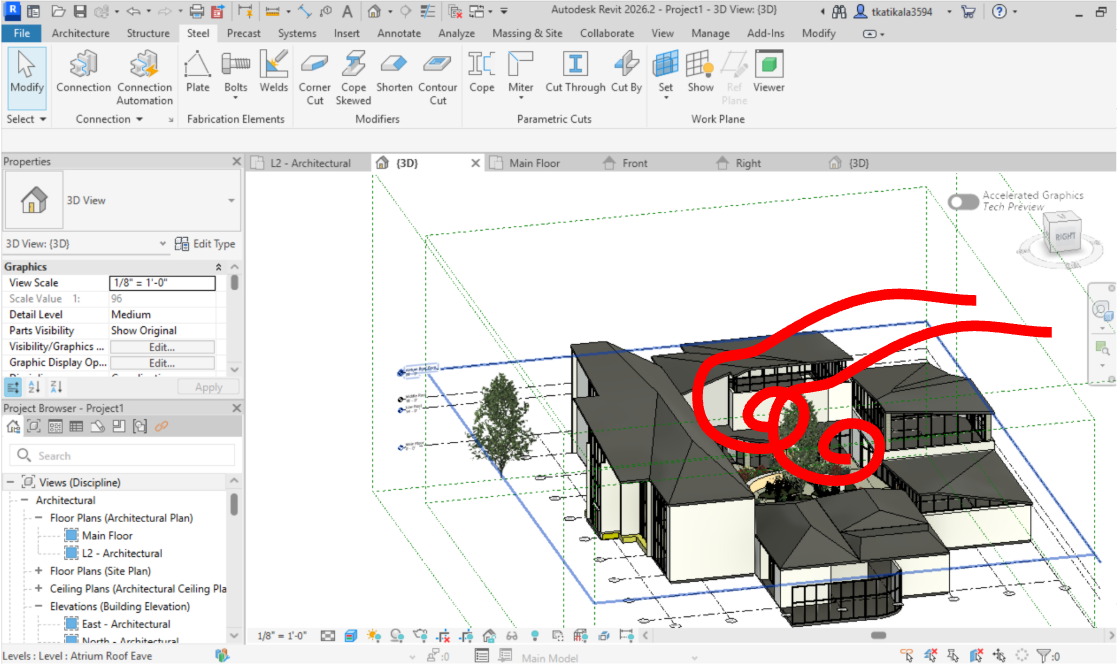Set the work plane
The height and width of the screenshot is (665, 1117).
pos(665,75)
